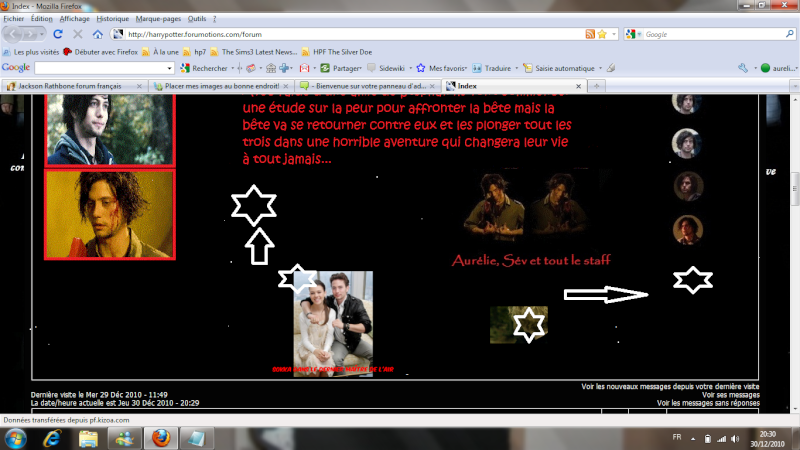The image size is (800, 450).
Task: Click Voir les messages sans réponses link
Action: 708,403
